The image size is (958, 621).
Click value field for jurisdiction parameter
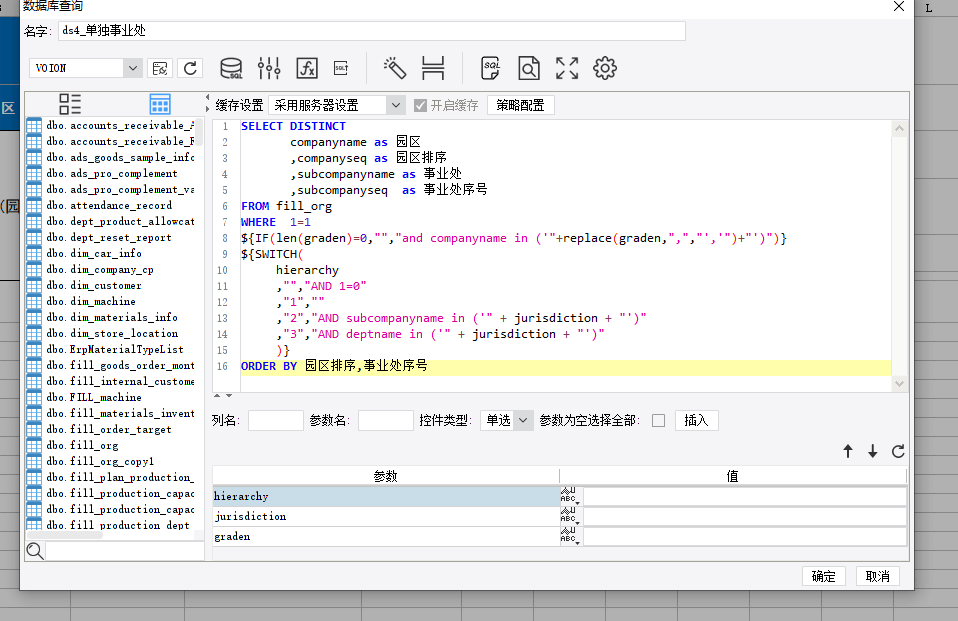[x=745, y=516]
